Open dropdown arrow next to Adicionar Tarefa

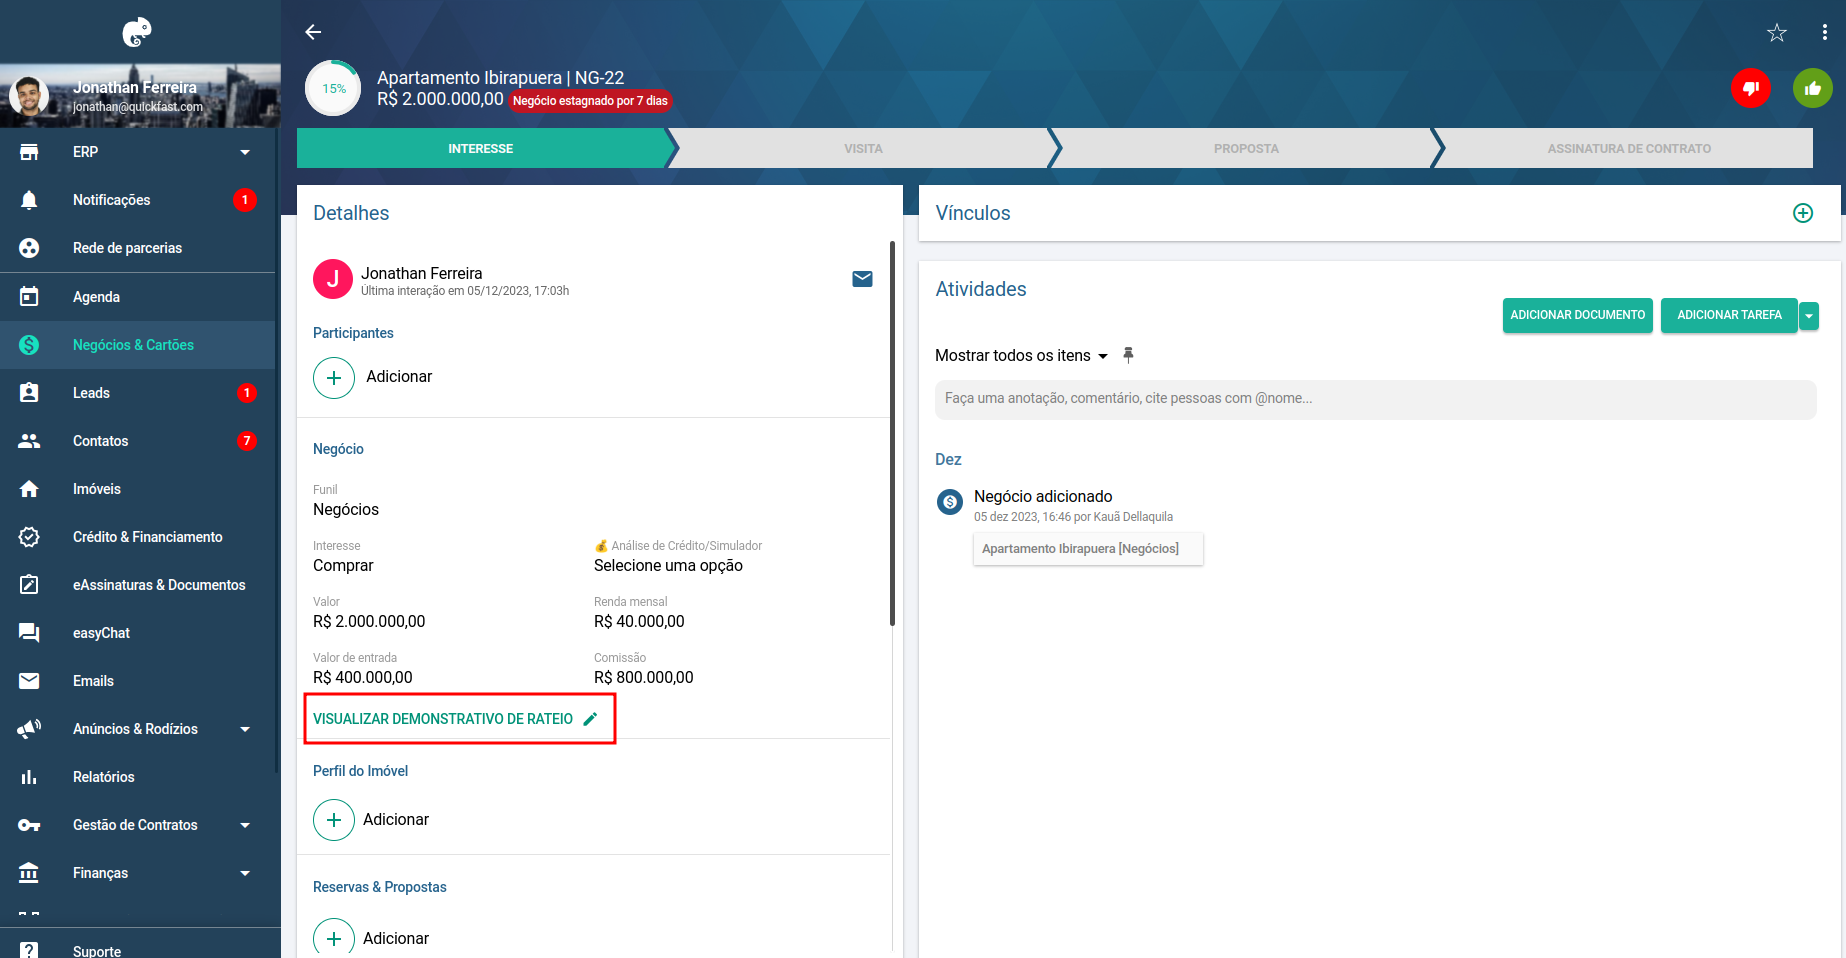[x=1809, y=316]
